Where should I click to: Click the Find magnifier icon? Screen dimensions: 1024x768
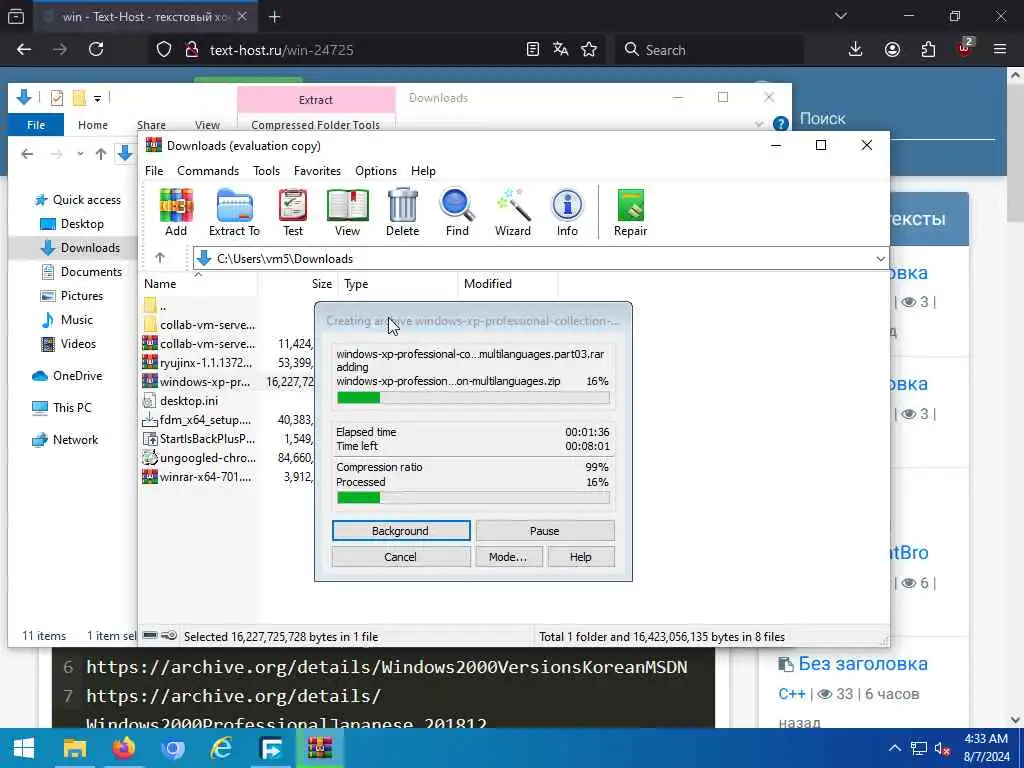coord(457,212)
